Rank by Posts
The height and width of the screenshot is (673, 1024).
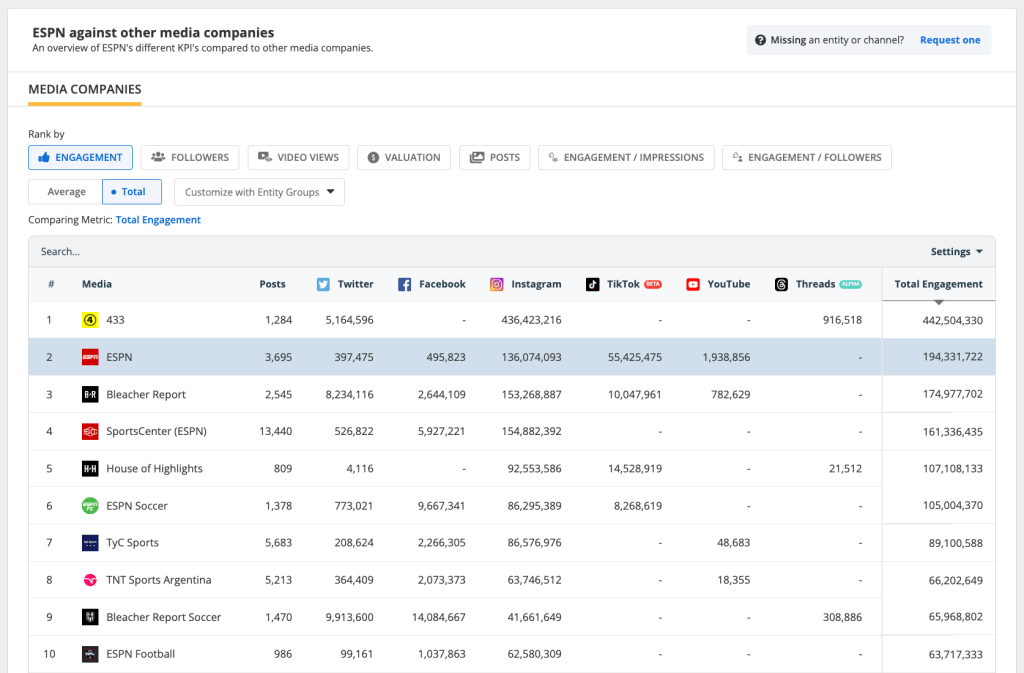pyautogui.click(x=494, y=157)
